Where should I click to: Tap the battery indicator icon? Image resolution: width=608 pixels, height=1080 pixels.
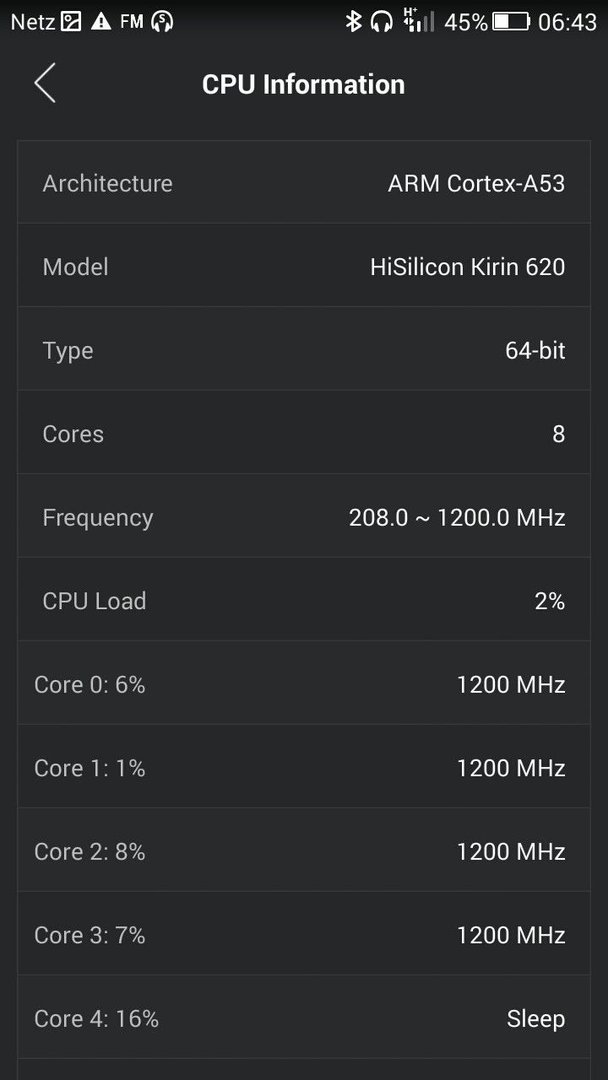click(510, 22)
